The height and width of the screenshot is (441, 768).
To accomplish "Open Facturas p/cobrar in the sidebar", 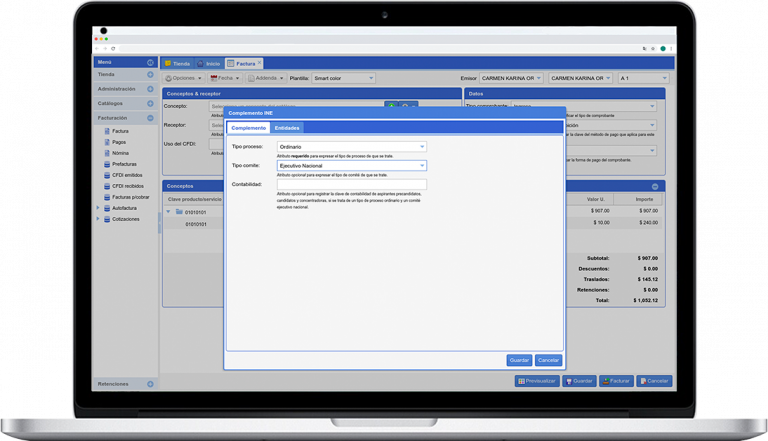I will coord(130,197).
